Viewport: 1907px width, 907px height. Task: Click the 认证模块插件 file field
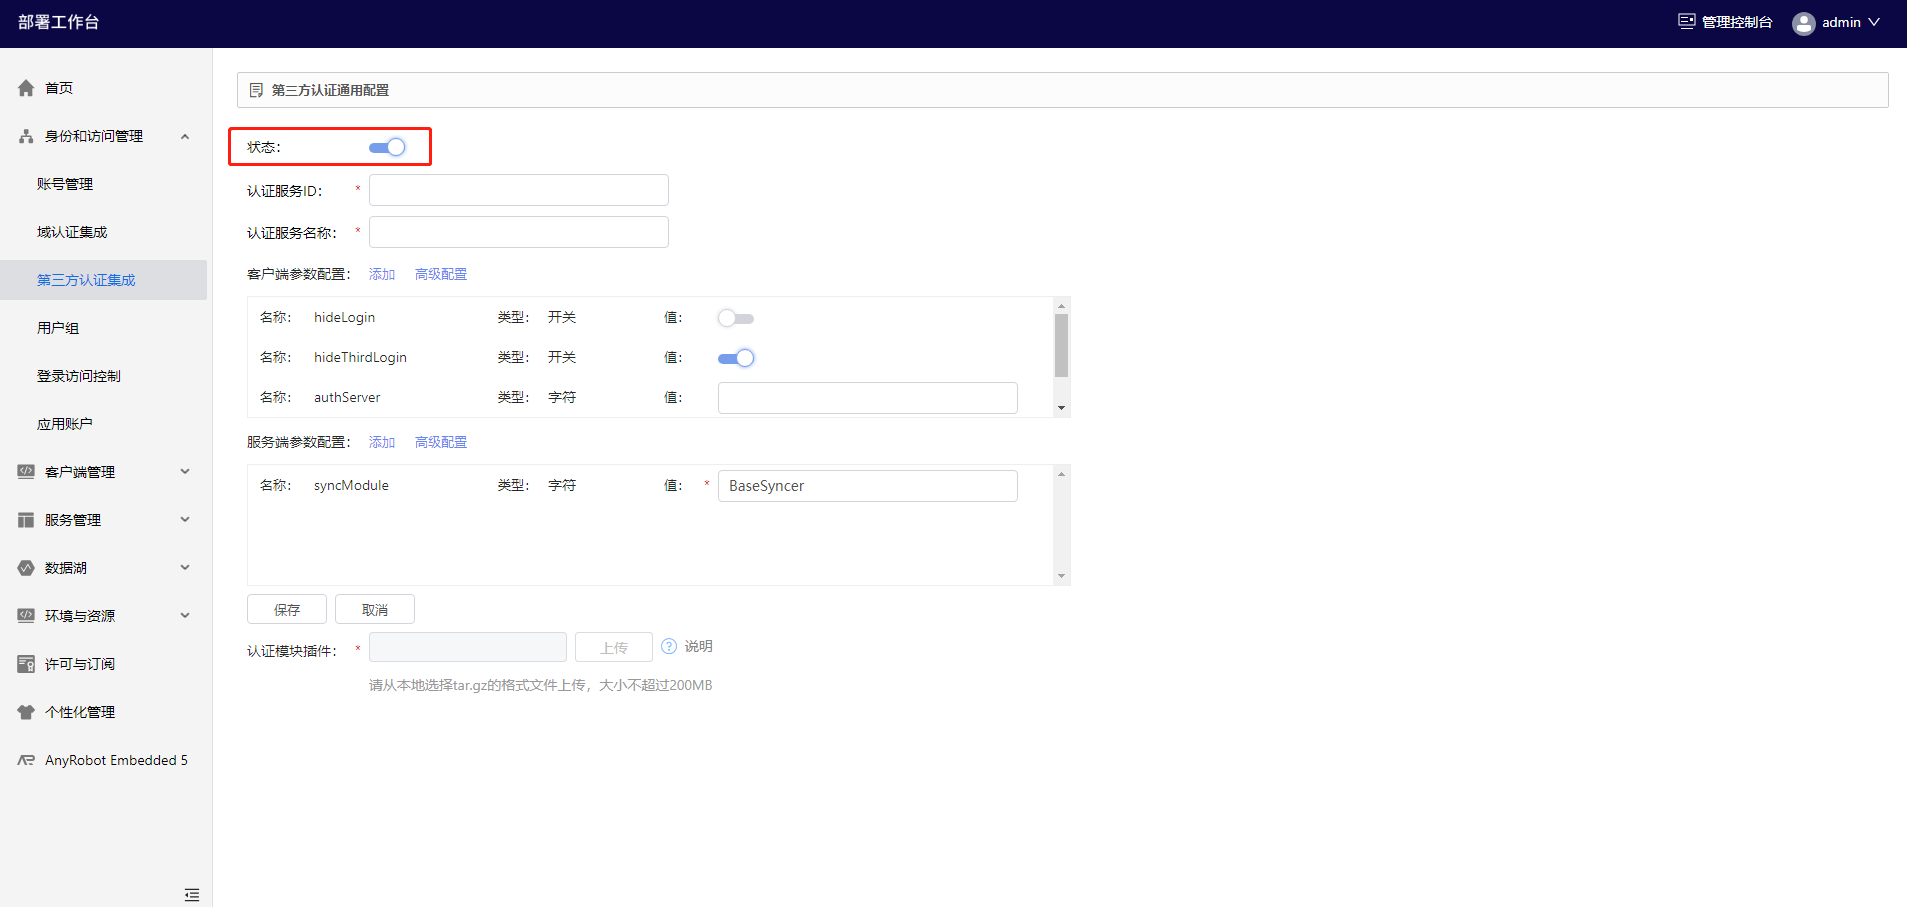point(468,647)
